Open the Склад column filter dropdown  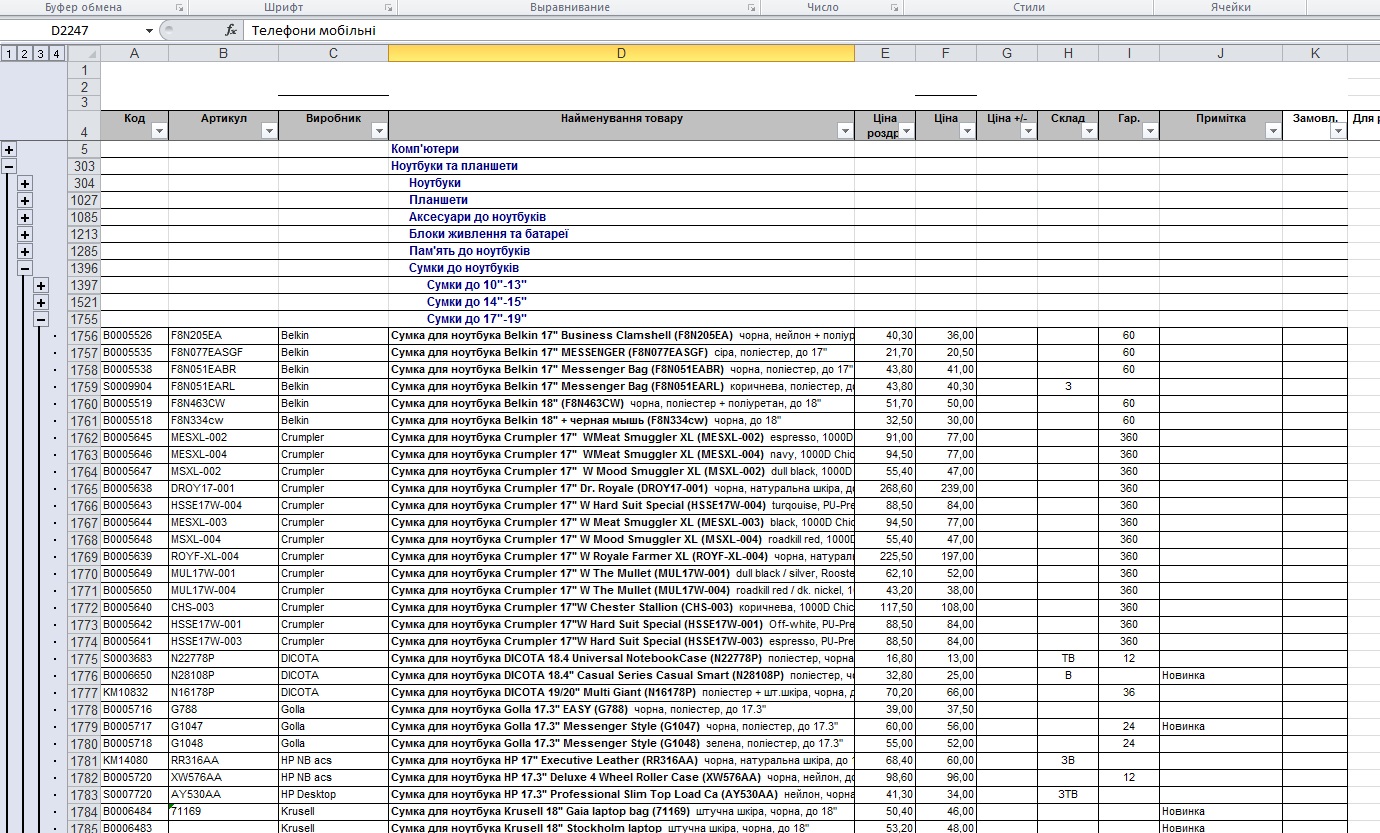tap(1089, 131)
